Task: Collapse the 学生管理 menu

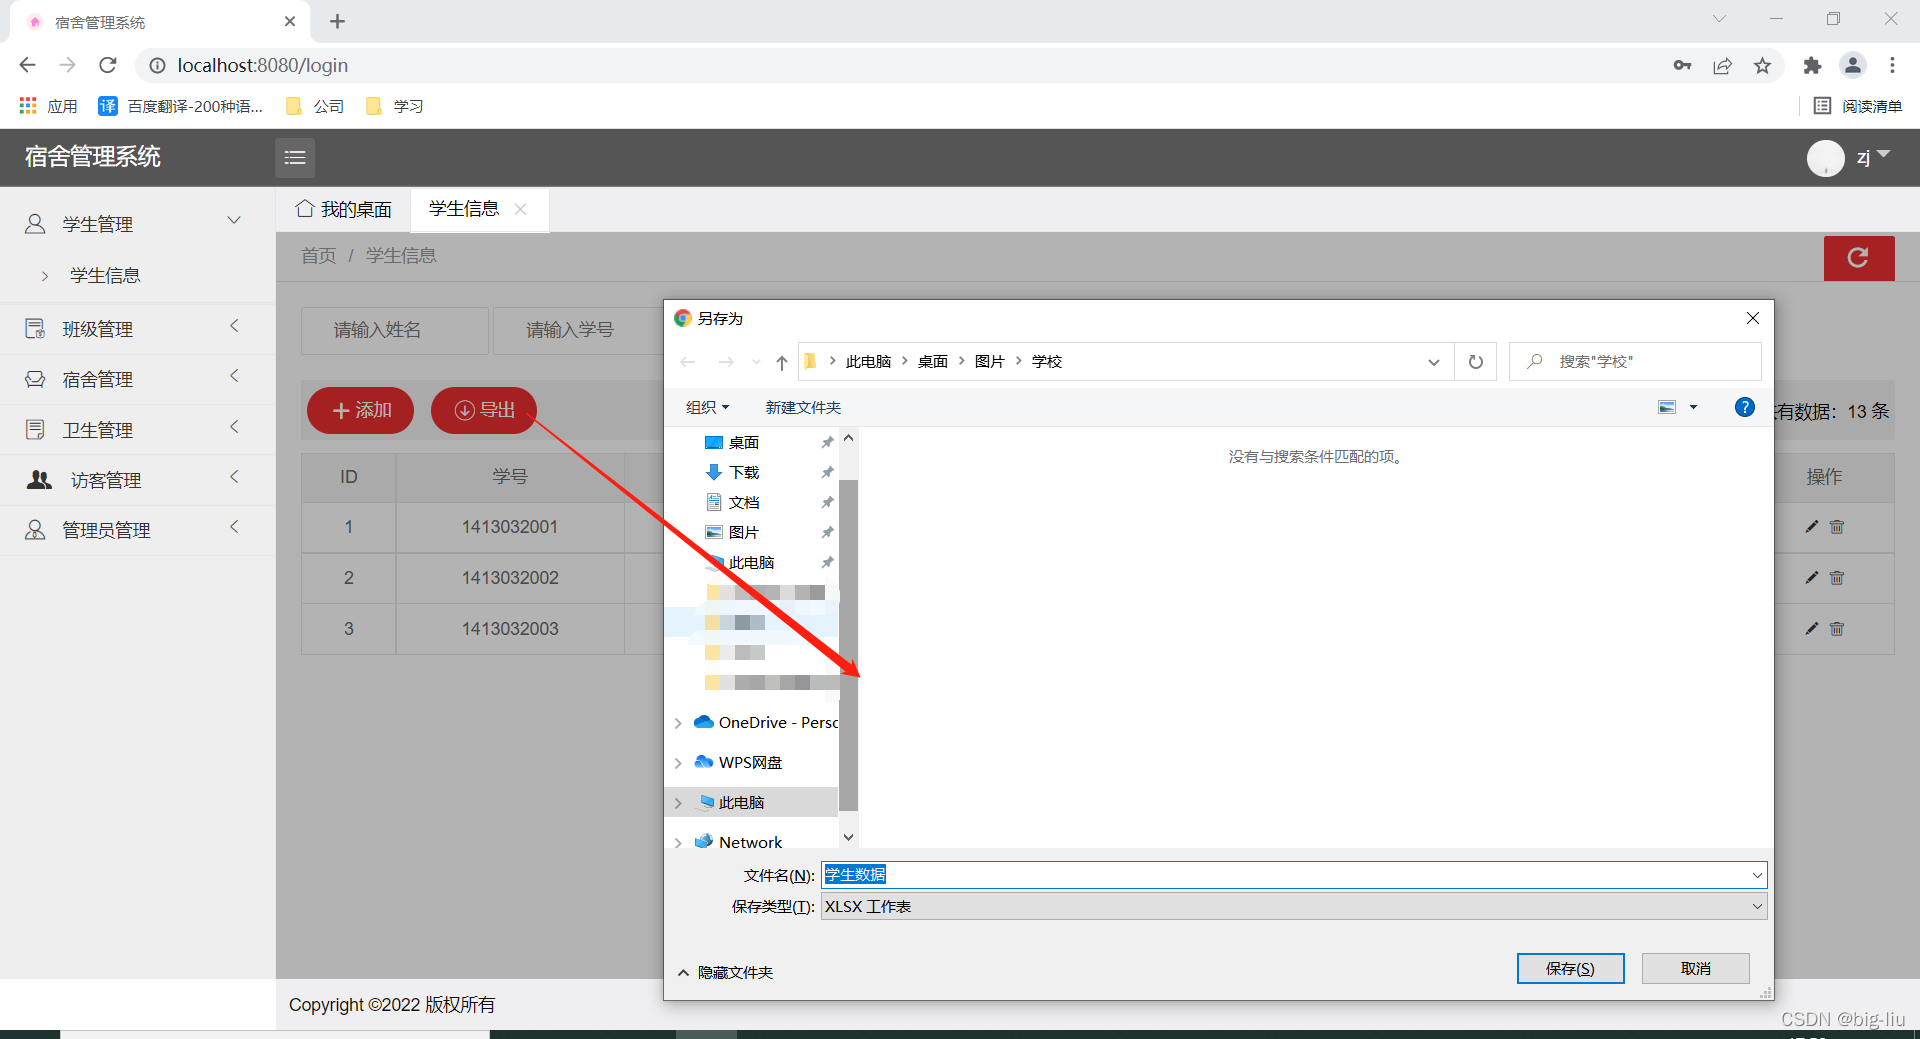Action: click(137, 223)
